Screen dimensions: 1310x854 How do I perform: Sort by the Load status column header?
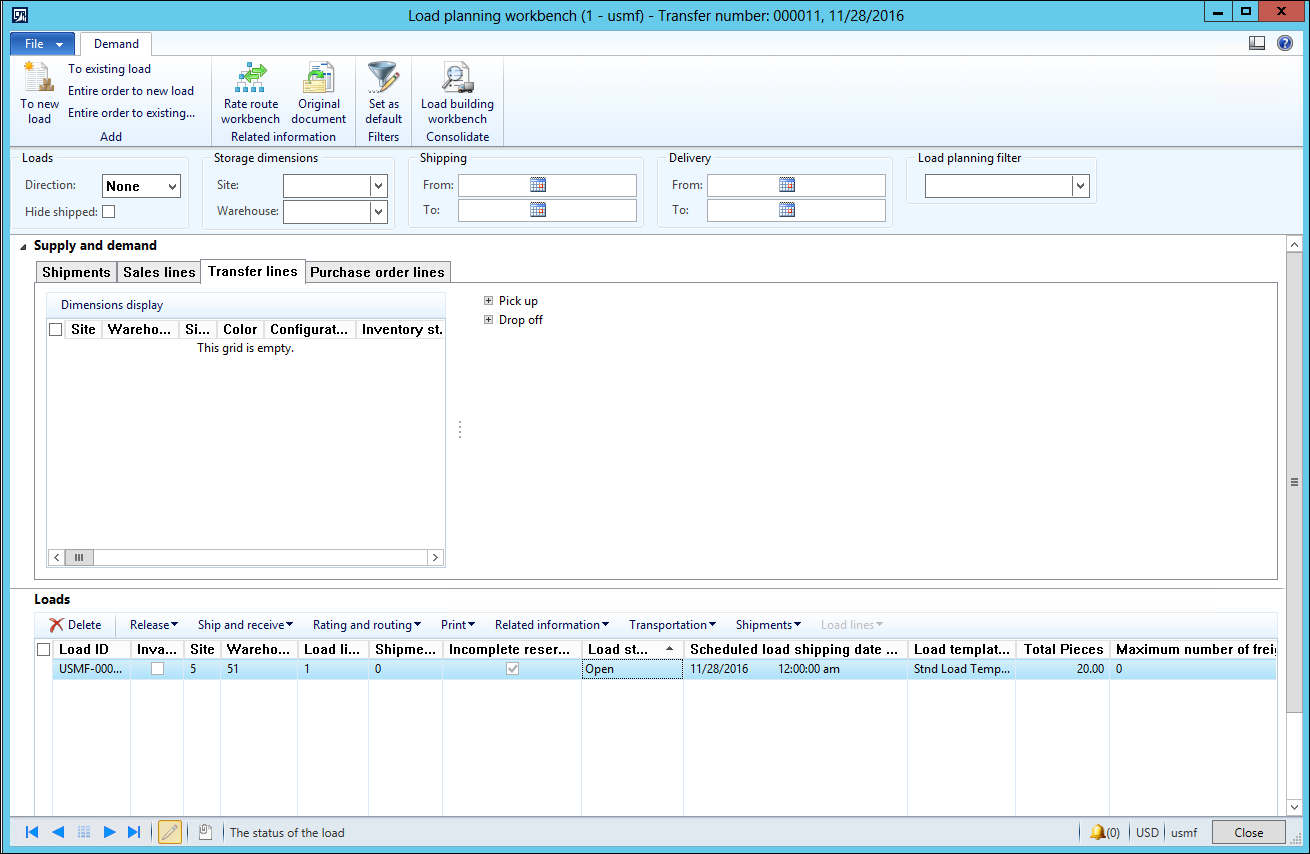click(632, 649)
